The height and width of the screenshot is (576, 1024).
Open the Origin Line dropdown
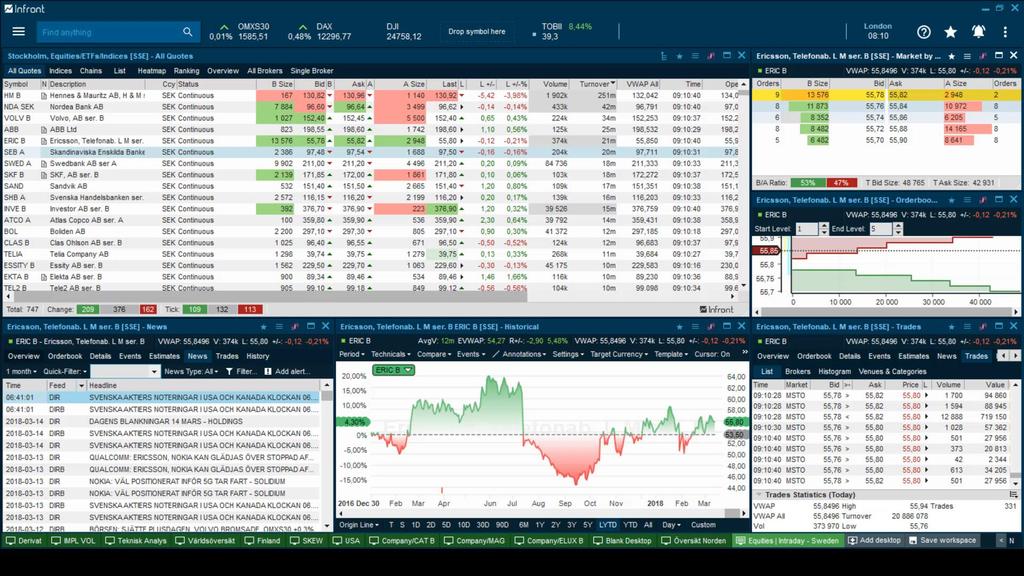(x=359, y=525)
